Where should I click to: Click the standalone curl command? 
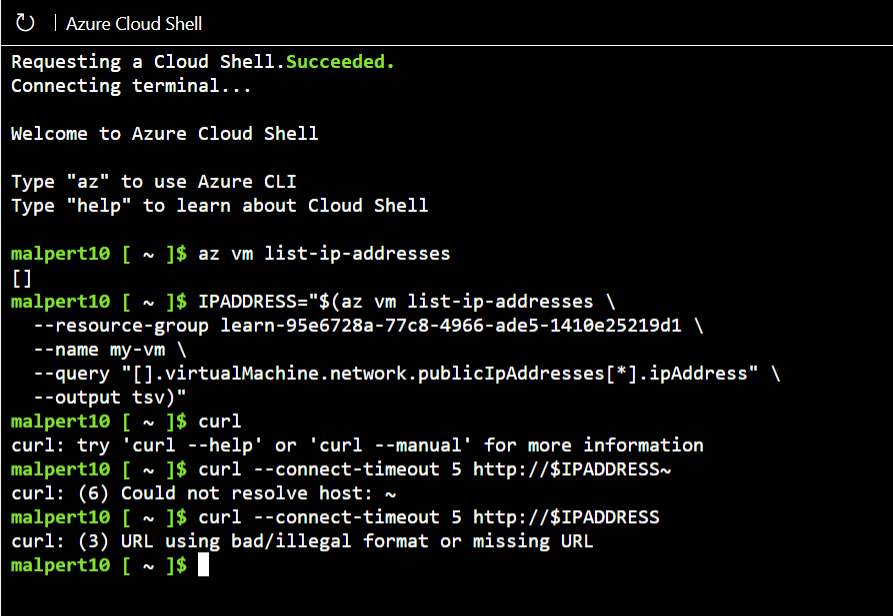[219, 421]
